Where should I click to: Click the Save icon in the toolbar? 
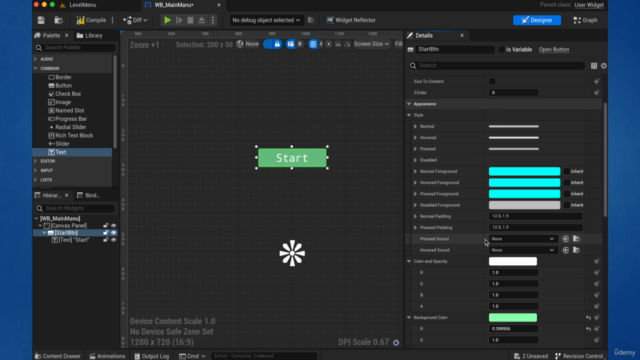tap(41, 20)
